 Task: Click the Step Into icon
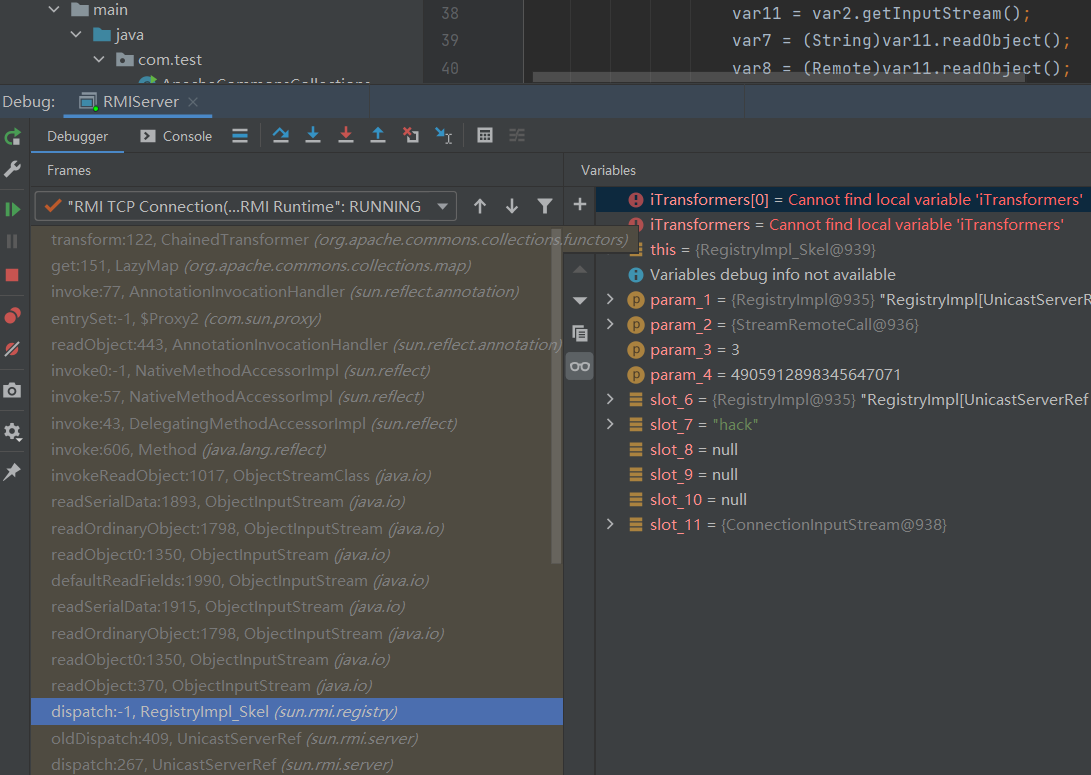pyautogui.click(x=313, y=136)
